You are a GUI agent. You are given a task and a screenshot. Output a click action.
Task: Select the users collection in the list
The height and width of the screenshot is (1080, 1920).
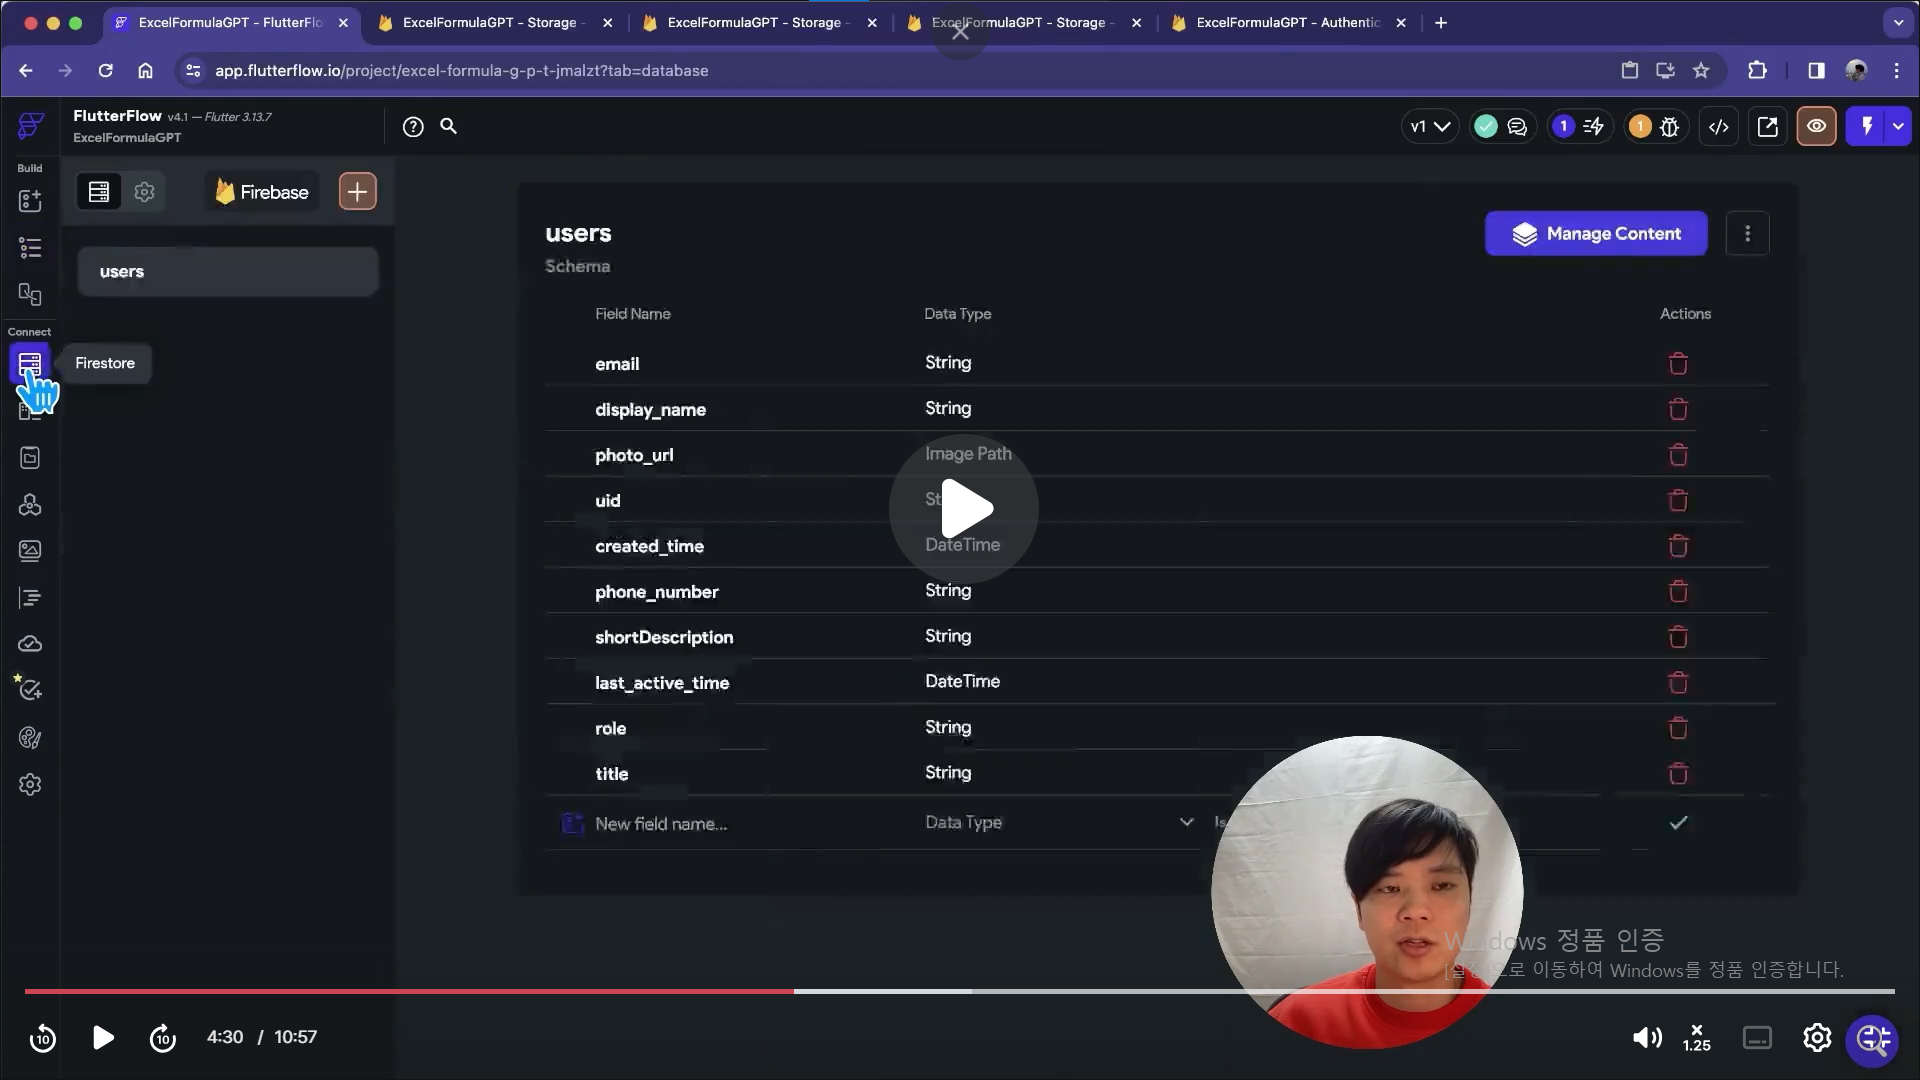[228, 272]
